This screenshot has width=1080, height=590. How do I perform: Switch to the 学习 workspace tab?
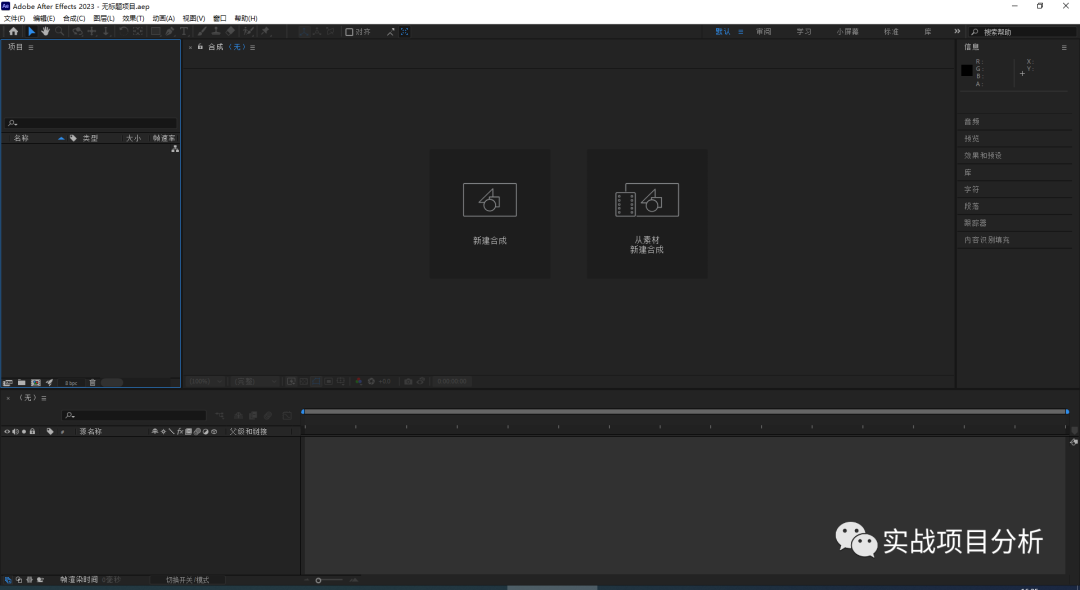803,31
